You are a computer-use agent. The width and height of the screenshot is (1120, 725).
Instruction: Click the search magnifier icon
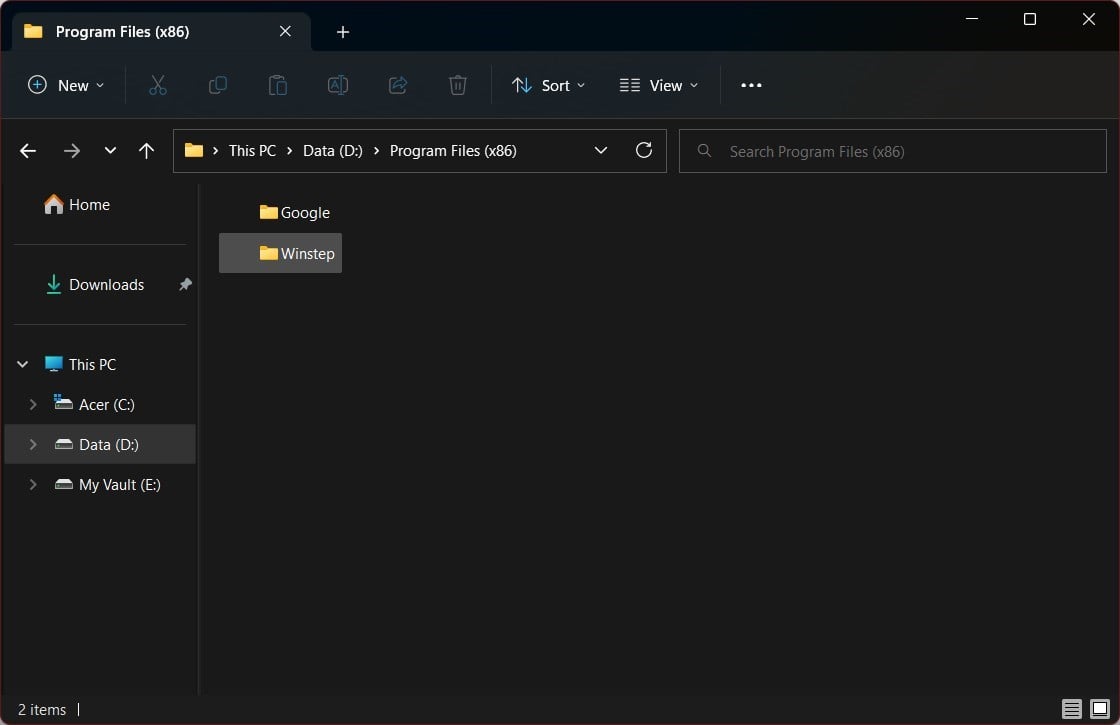point(704,151)
